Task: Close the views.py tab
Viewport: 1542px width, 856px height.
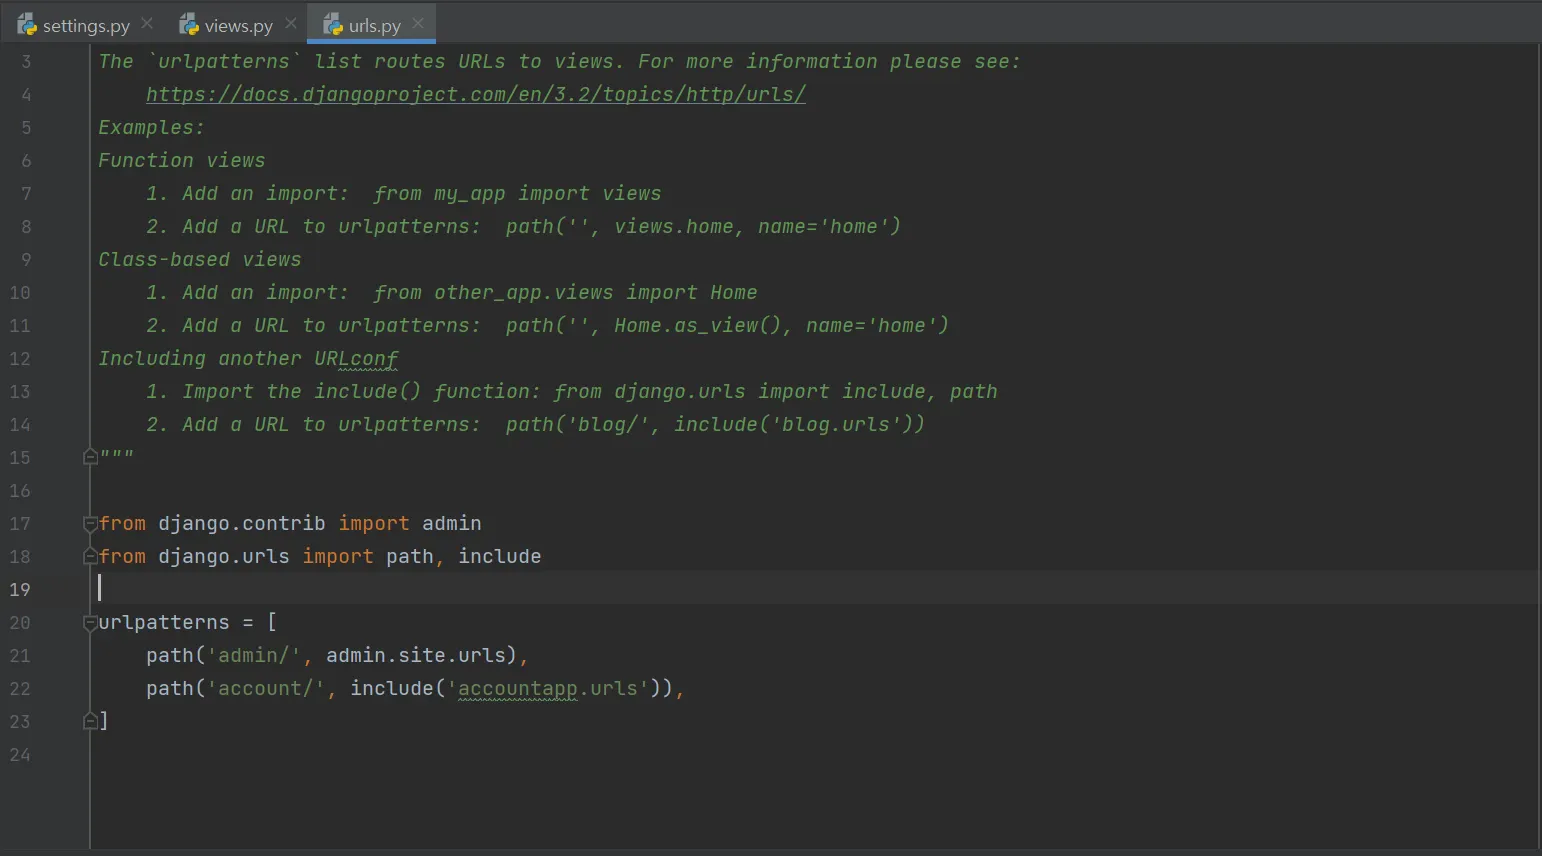Action: click(290, 23)
